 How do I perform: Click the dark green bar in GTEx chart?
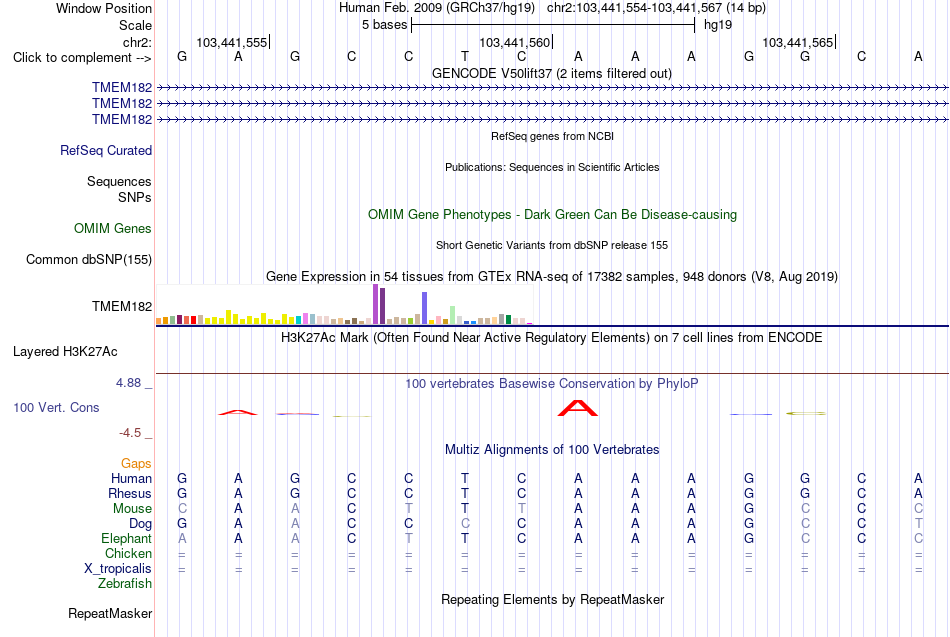(x=508, y=319)
